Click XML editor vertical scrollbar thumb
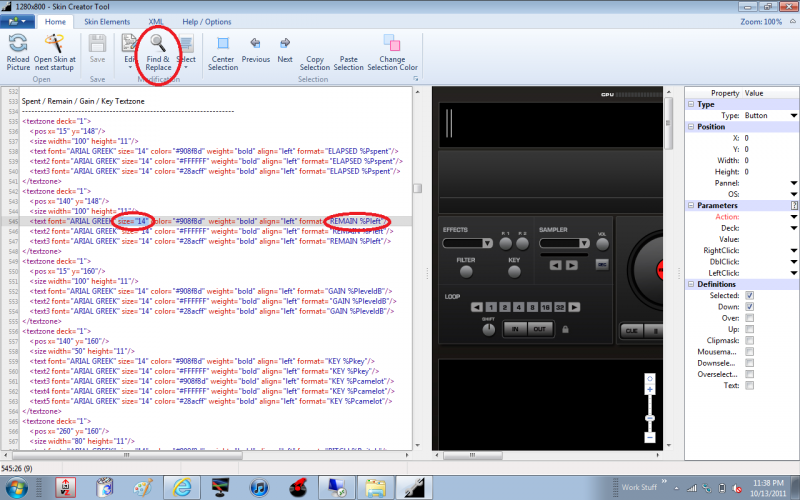The height and width of the screenshot is (500, 800). pos(417,188)
